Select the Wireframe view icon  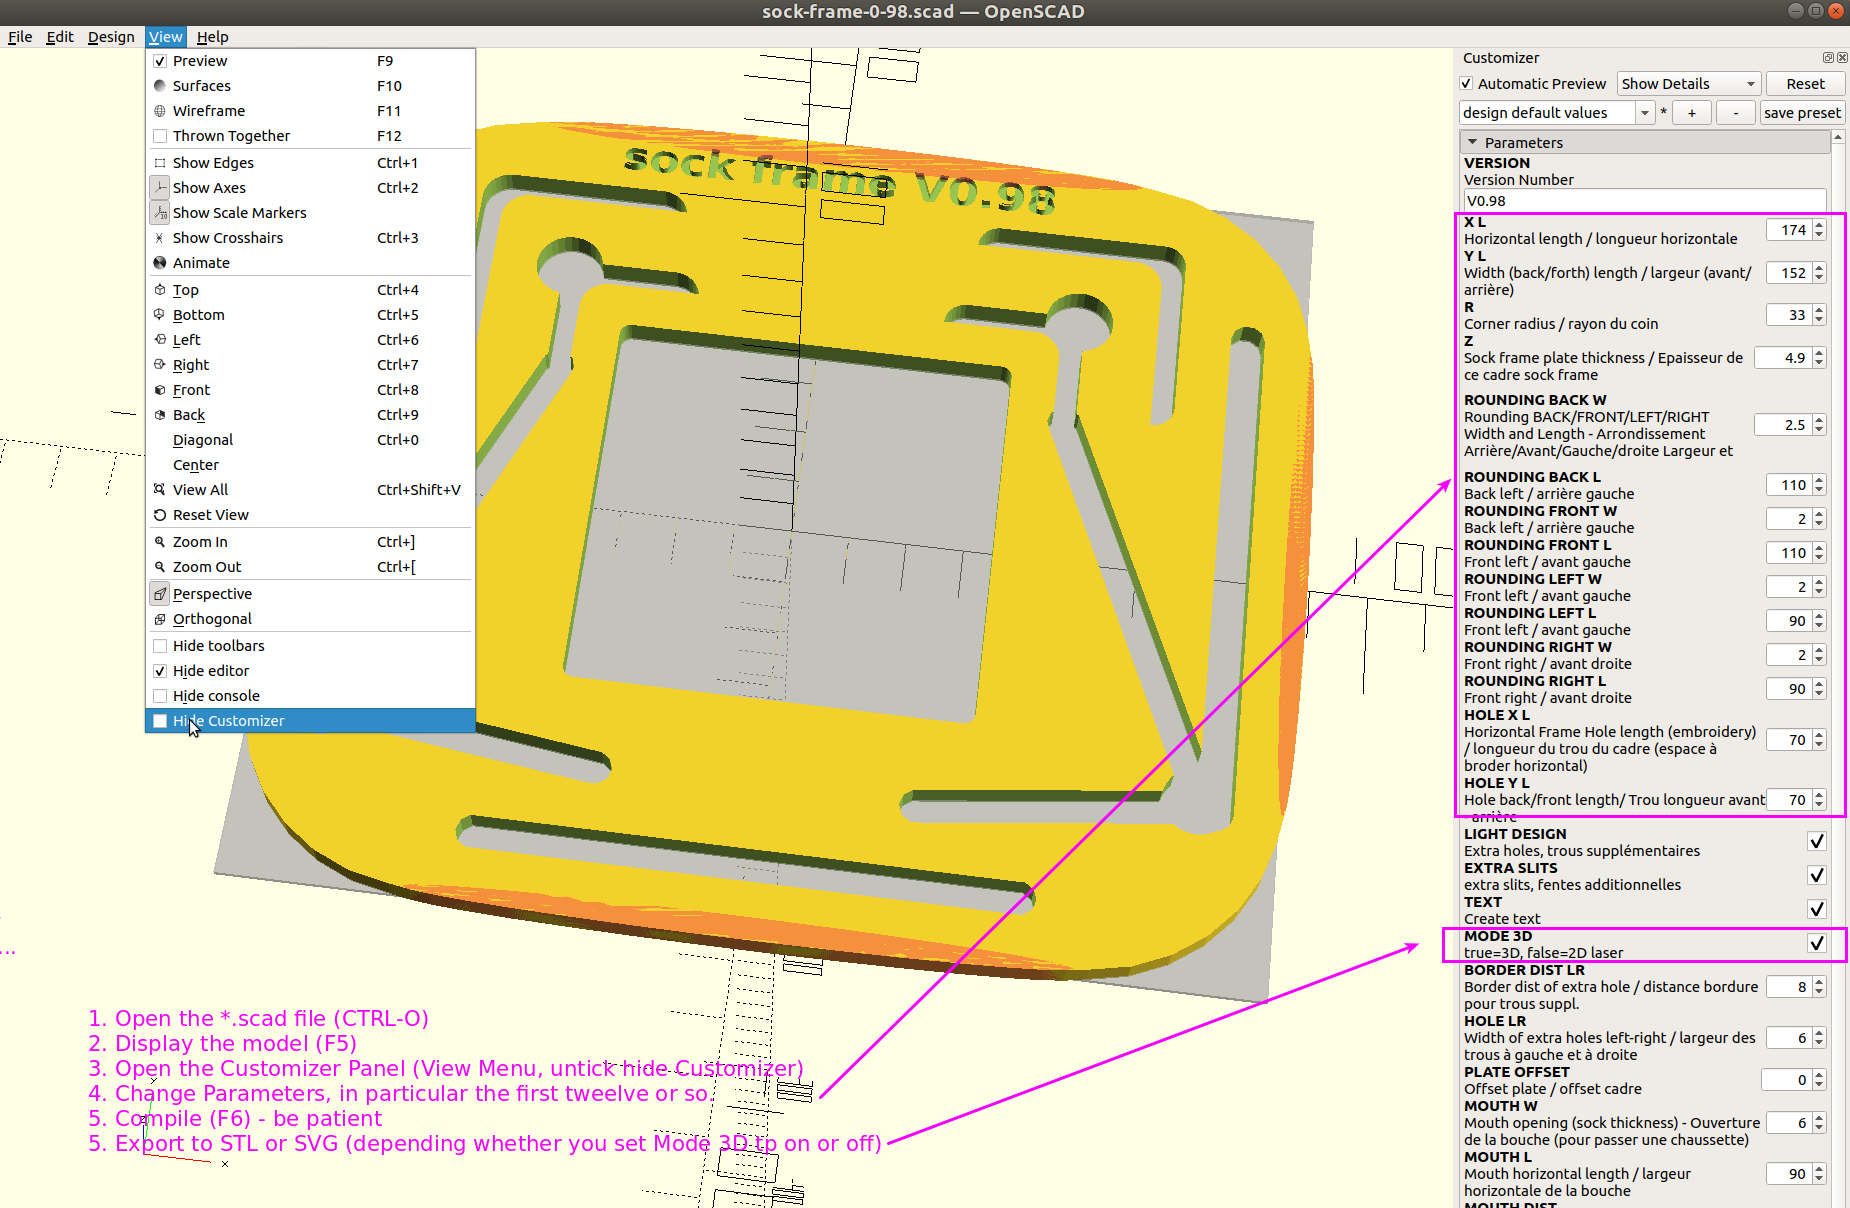pyautogui.click(x=160, y=111)
